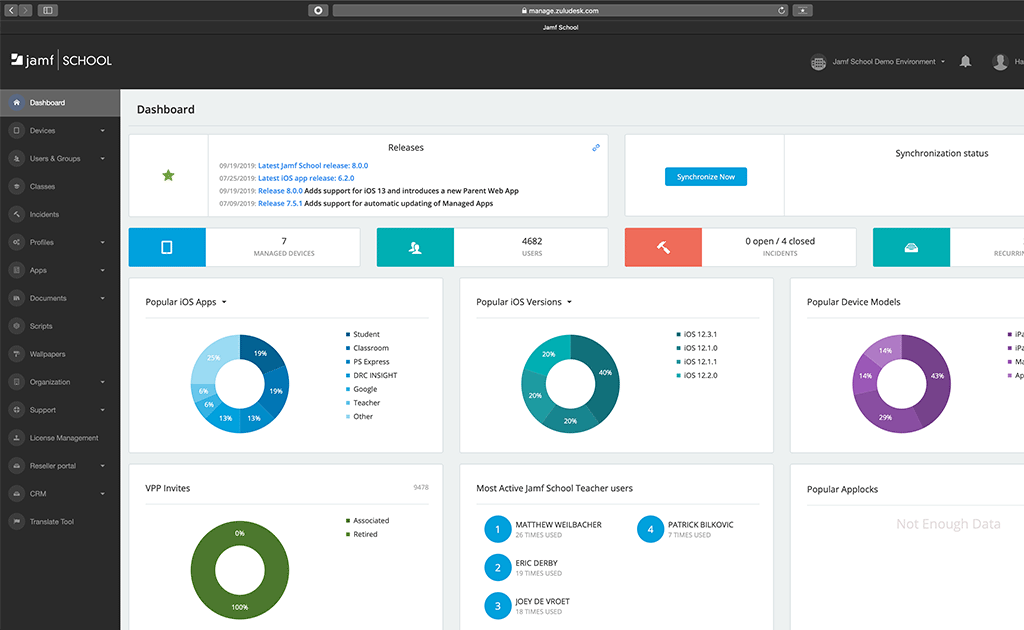Click the Apps sidebar icon
The width and height of the screenshot is (1024, 630).
coord(16,270)
